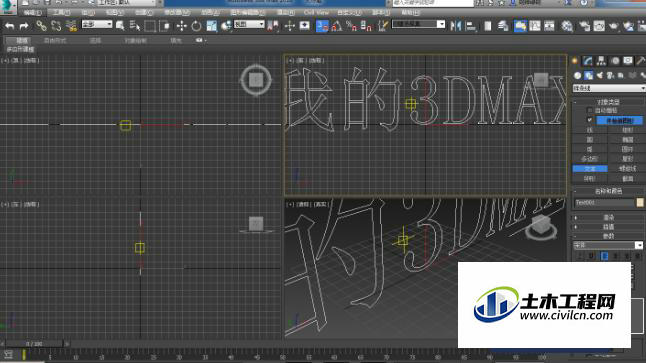
Task: Select the Select and Link chain icon
Action: pyautogui.click(x=41, y=26)
